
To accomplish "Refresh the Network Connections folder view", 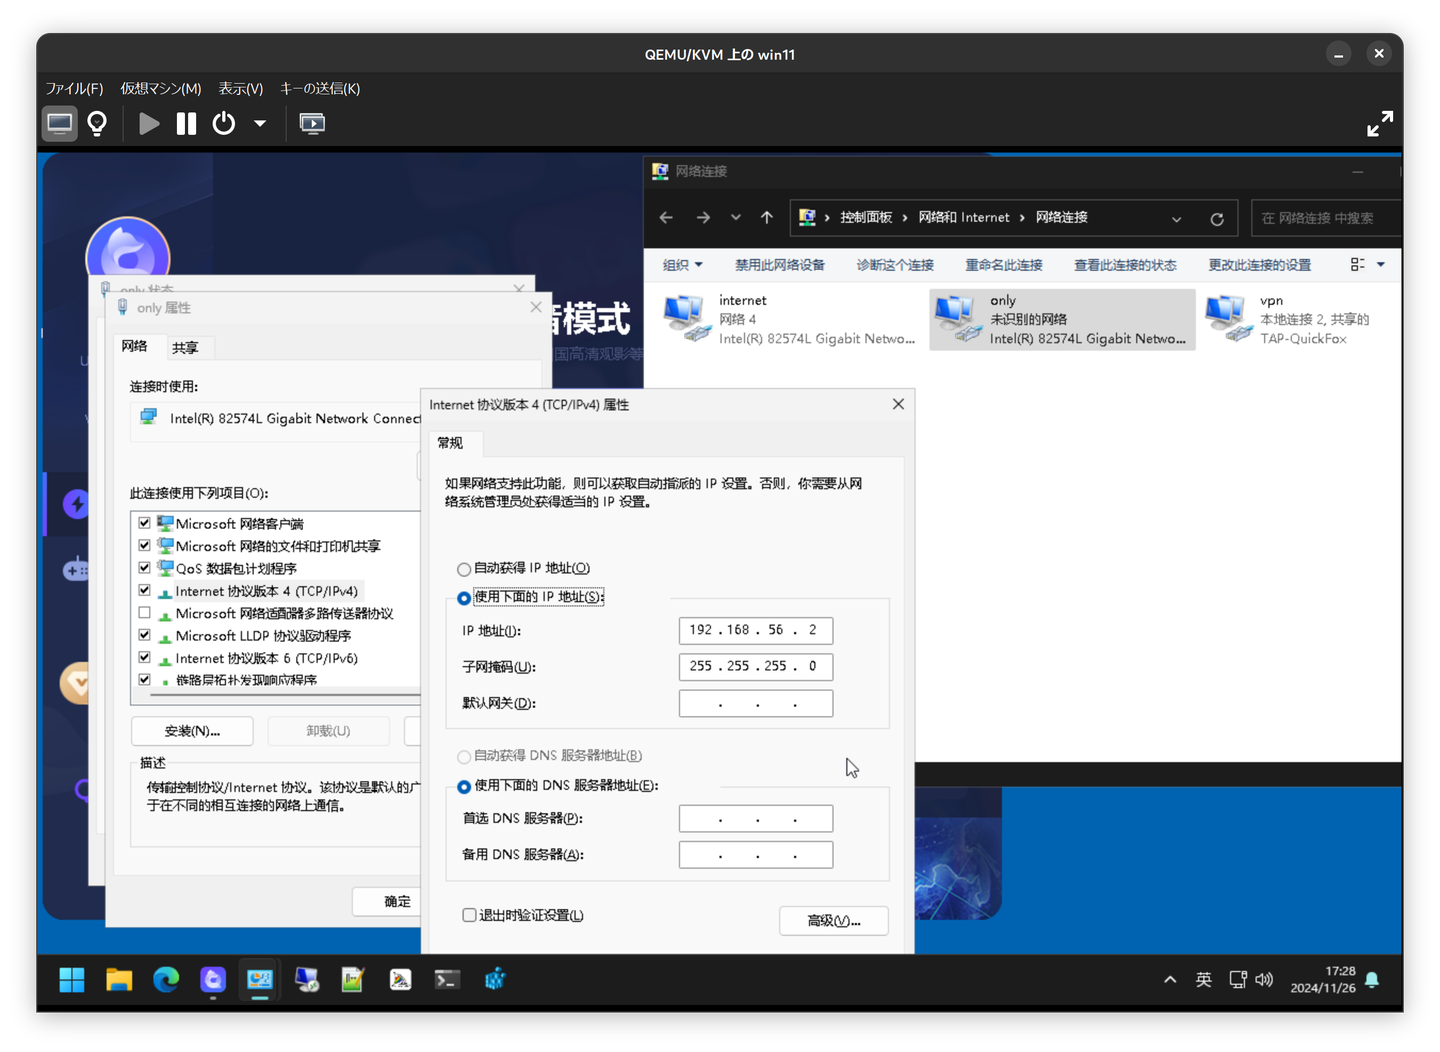I will (1217, 219).
